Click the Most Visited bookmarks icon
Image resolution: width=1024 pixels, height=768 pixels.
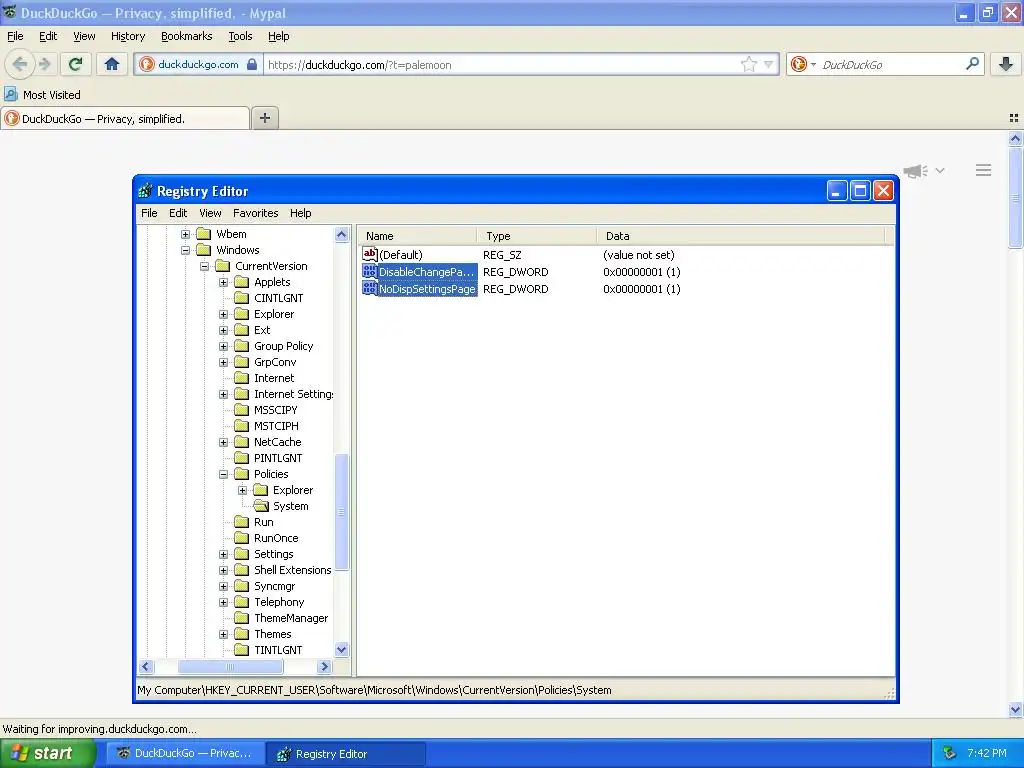[10, 95]
